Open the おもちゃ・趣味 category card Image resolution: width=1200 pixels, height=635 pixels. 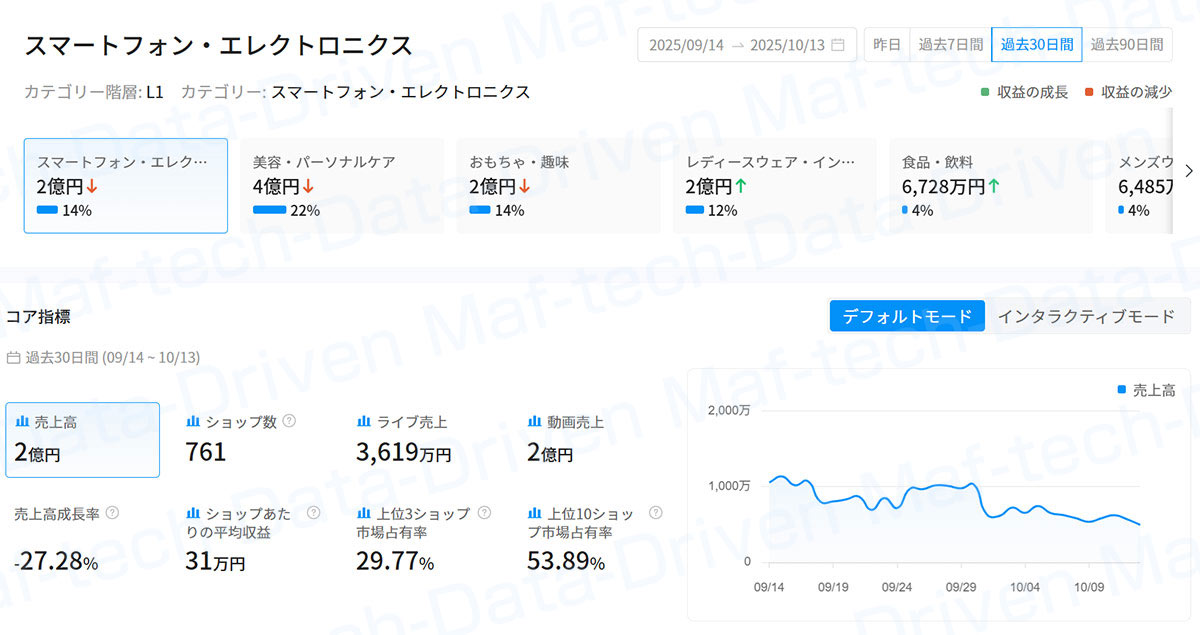(558, 186)
